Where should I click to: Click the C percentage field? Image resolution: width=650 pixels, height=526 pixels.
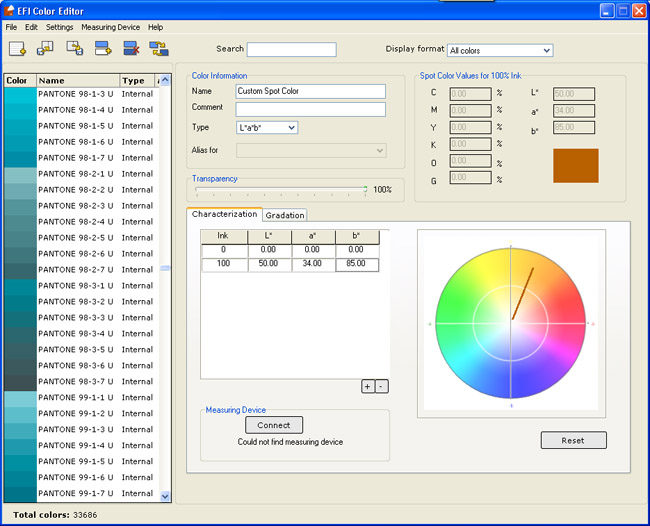coord(470,94)
